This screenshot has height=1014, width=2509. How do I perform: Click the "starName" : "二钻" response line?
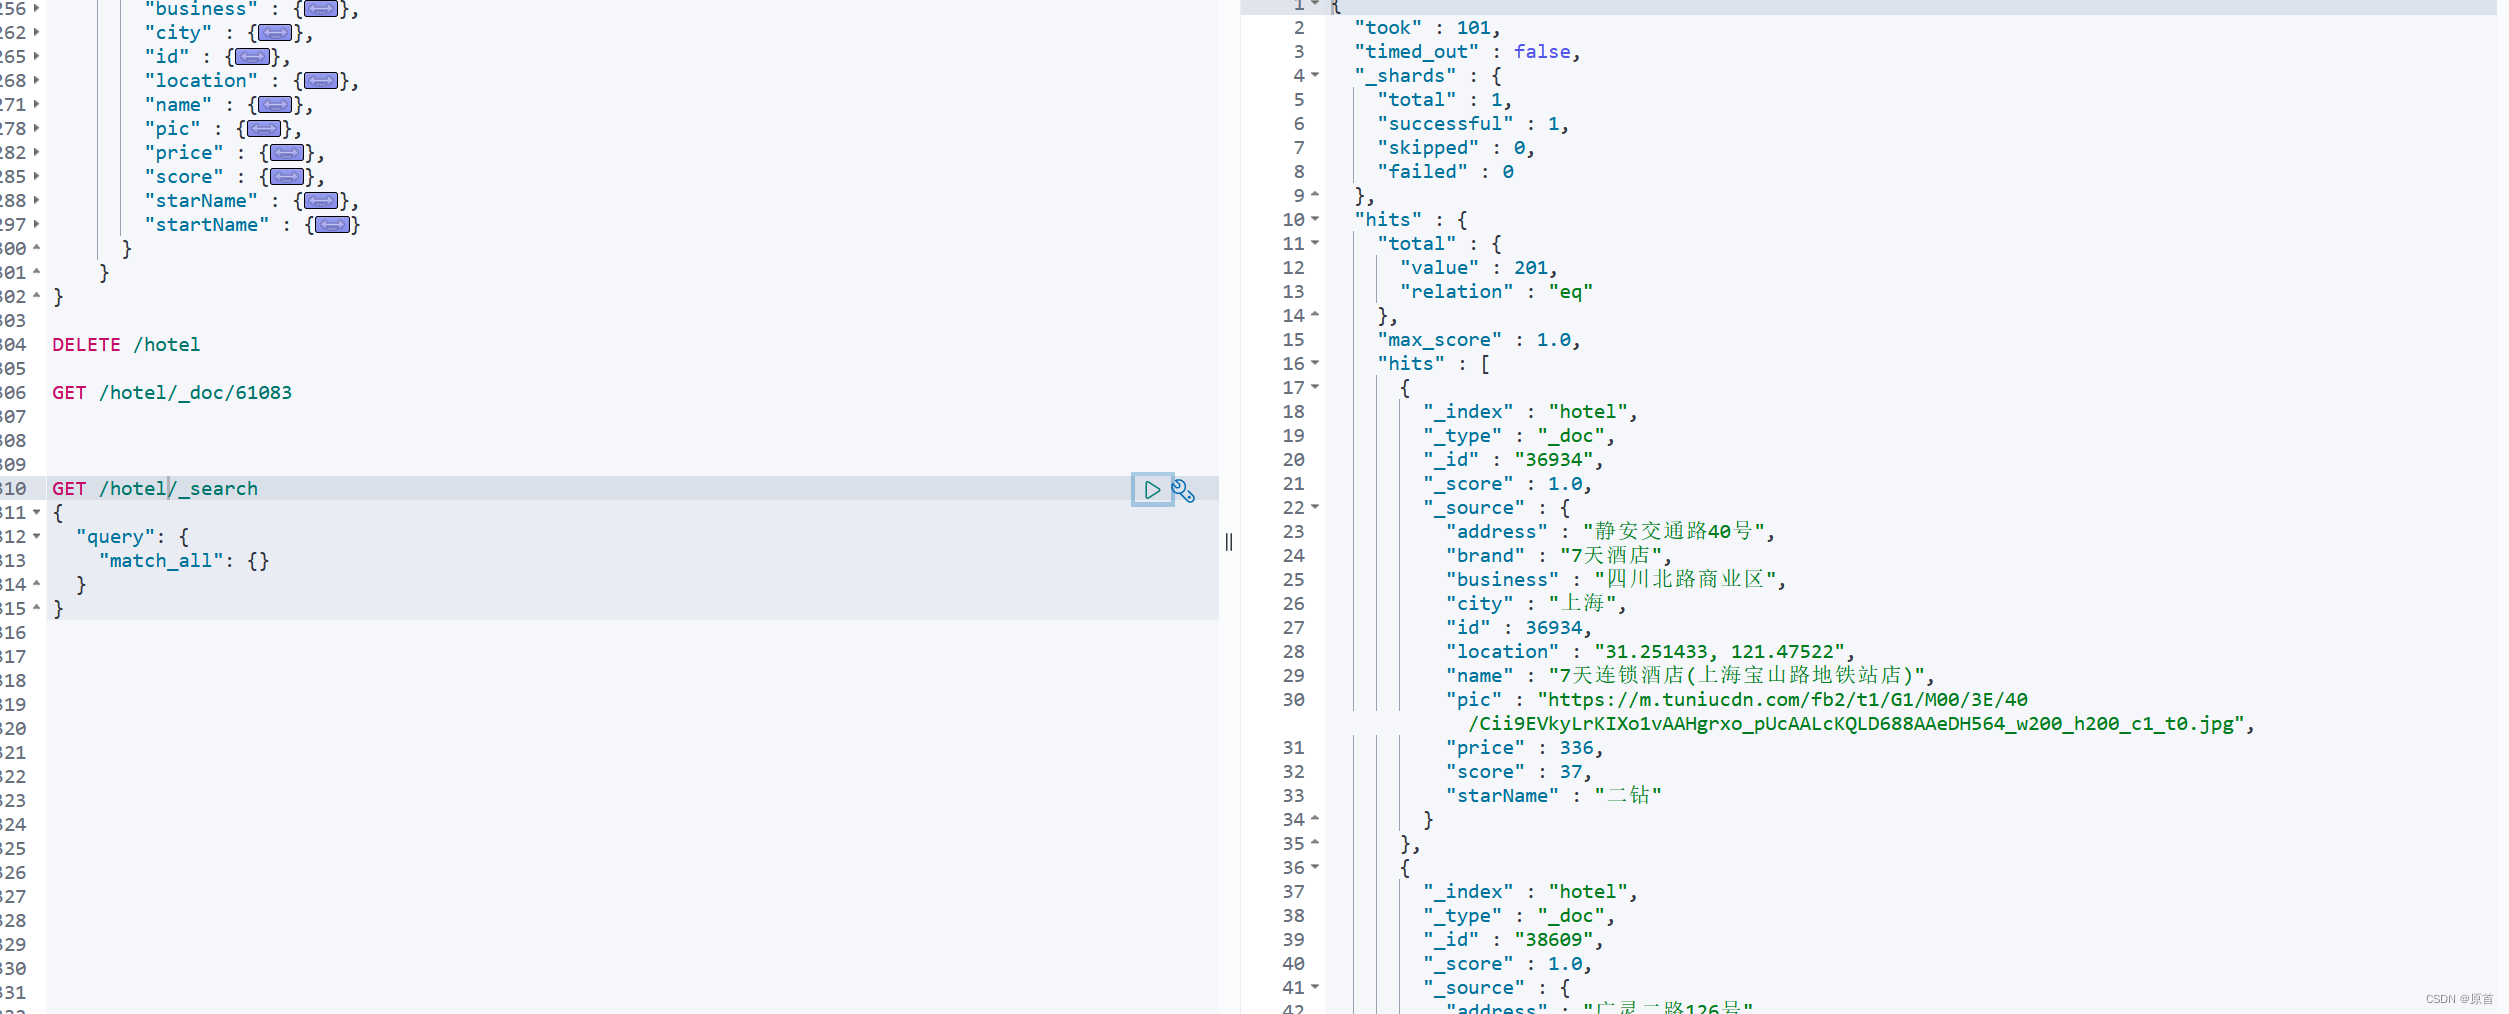pyautogui.click(x=1553, y=796)
